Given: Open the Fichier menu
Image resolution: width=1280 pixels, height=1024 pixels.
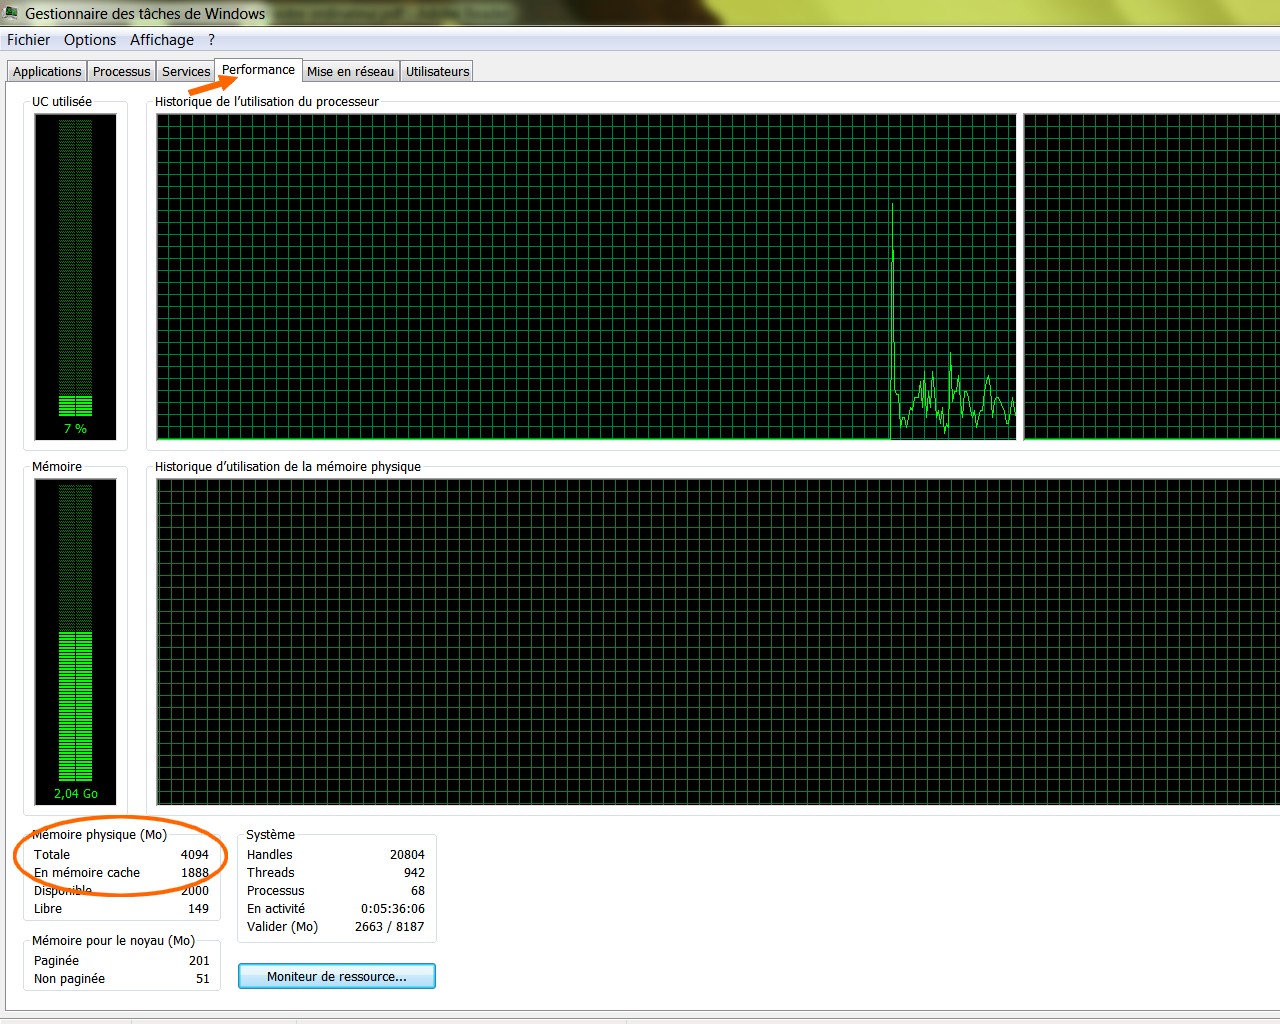Looking at the screenshot, I should (x=28, y=40).
